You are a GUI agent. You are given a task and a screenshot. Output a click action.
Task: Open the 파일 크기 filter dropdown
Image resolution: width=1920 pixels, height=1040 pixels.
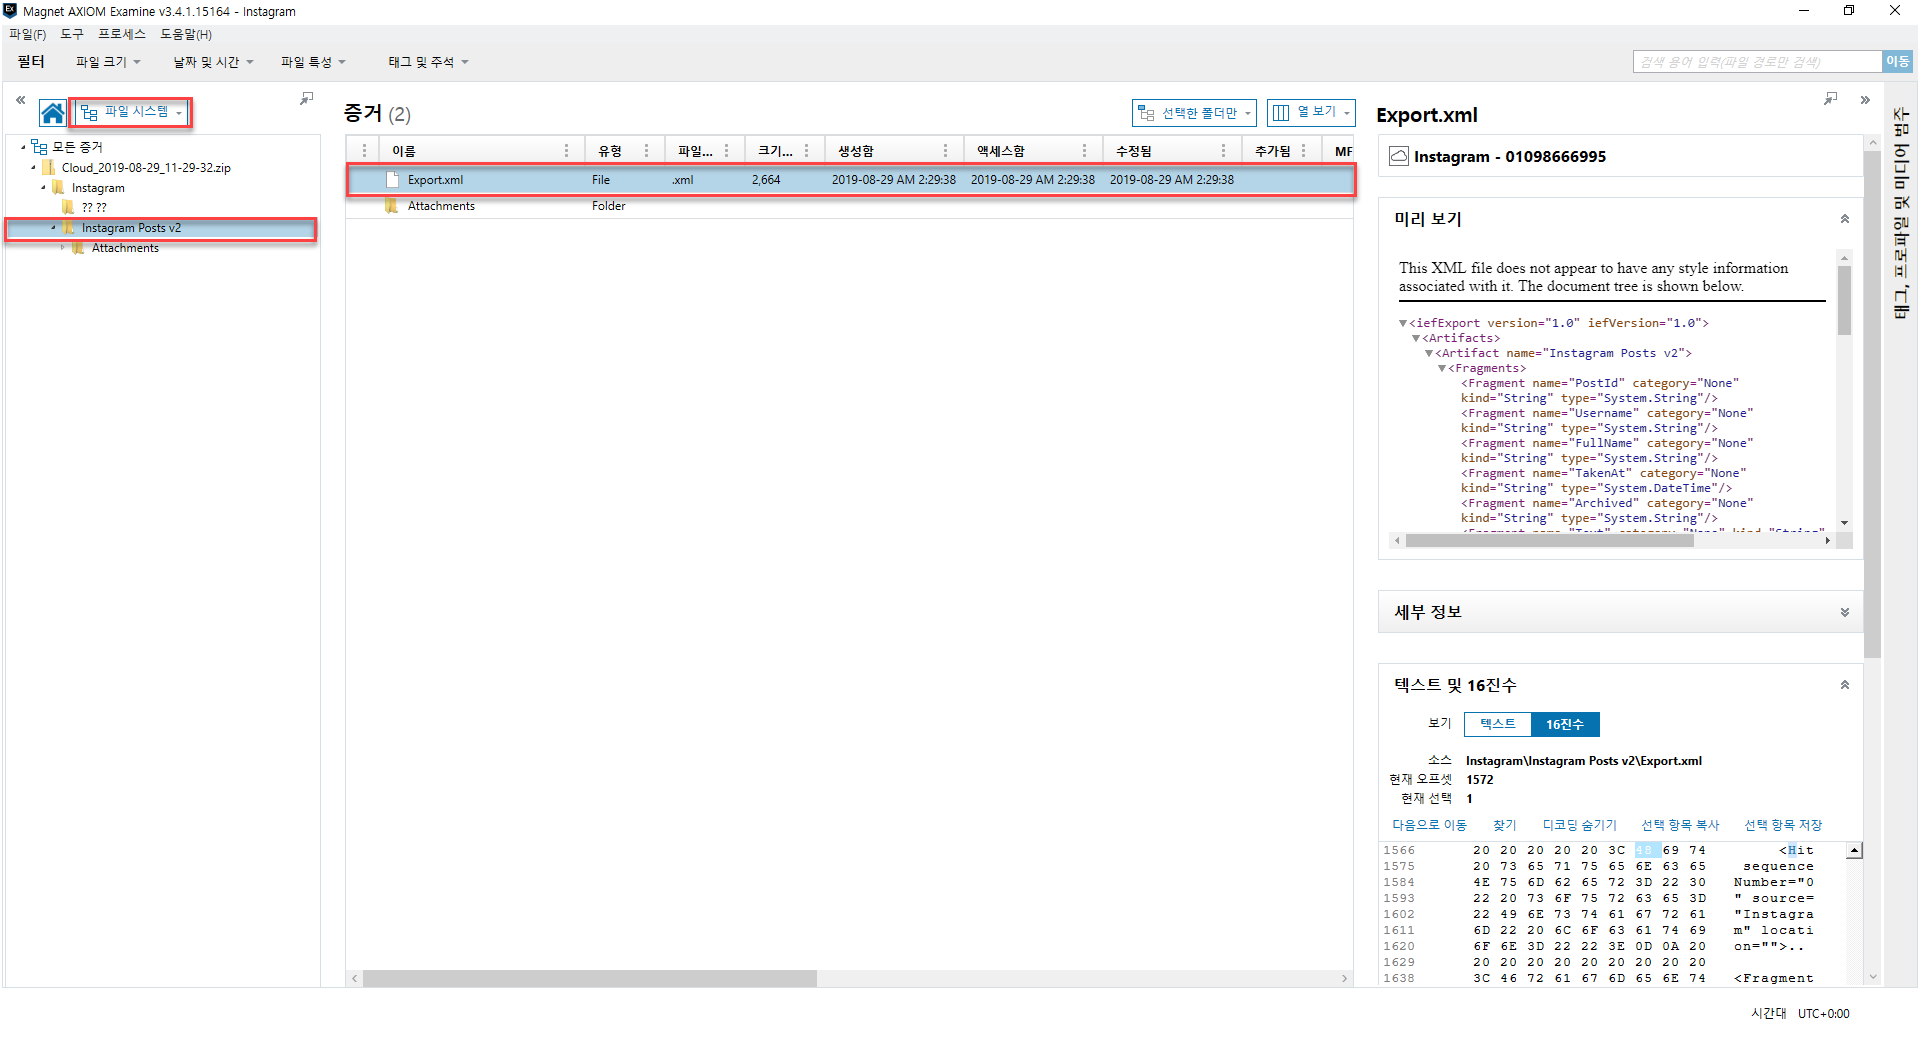click(108, 62)
